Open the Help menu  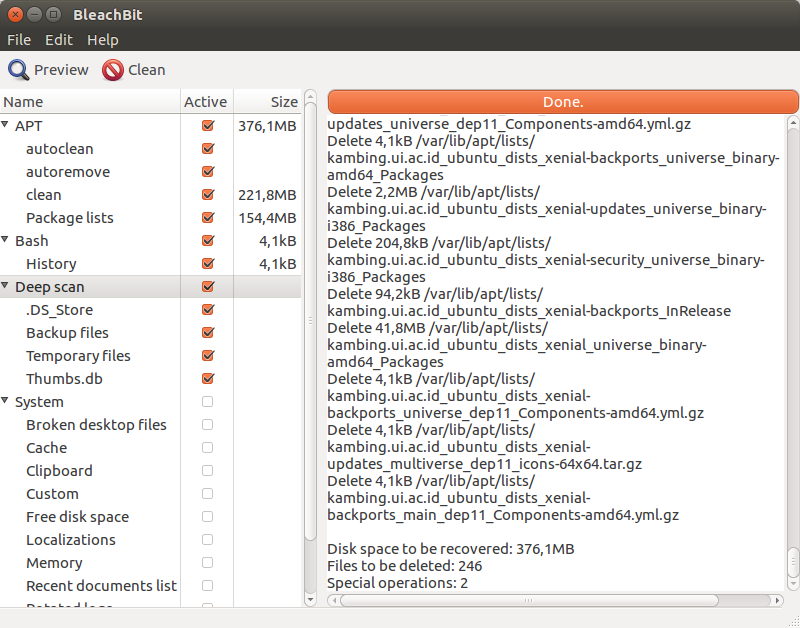[103, 40]
